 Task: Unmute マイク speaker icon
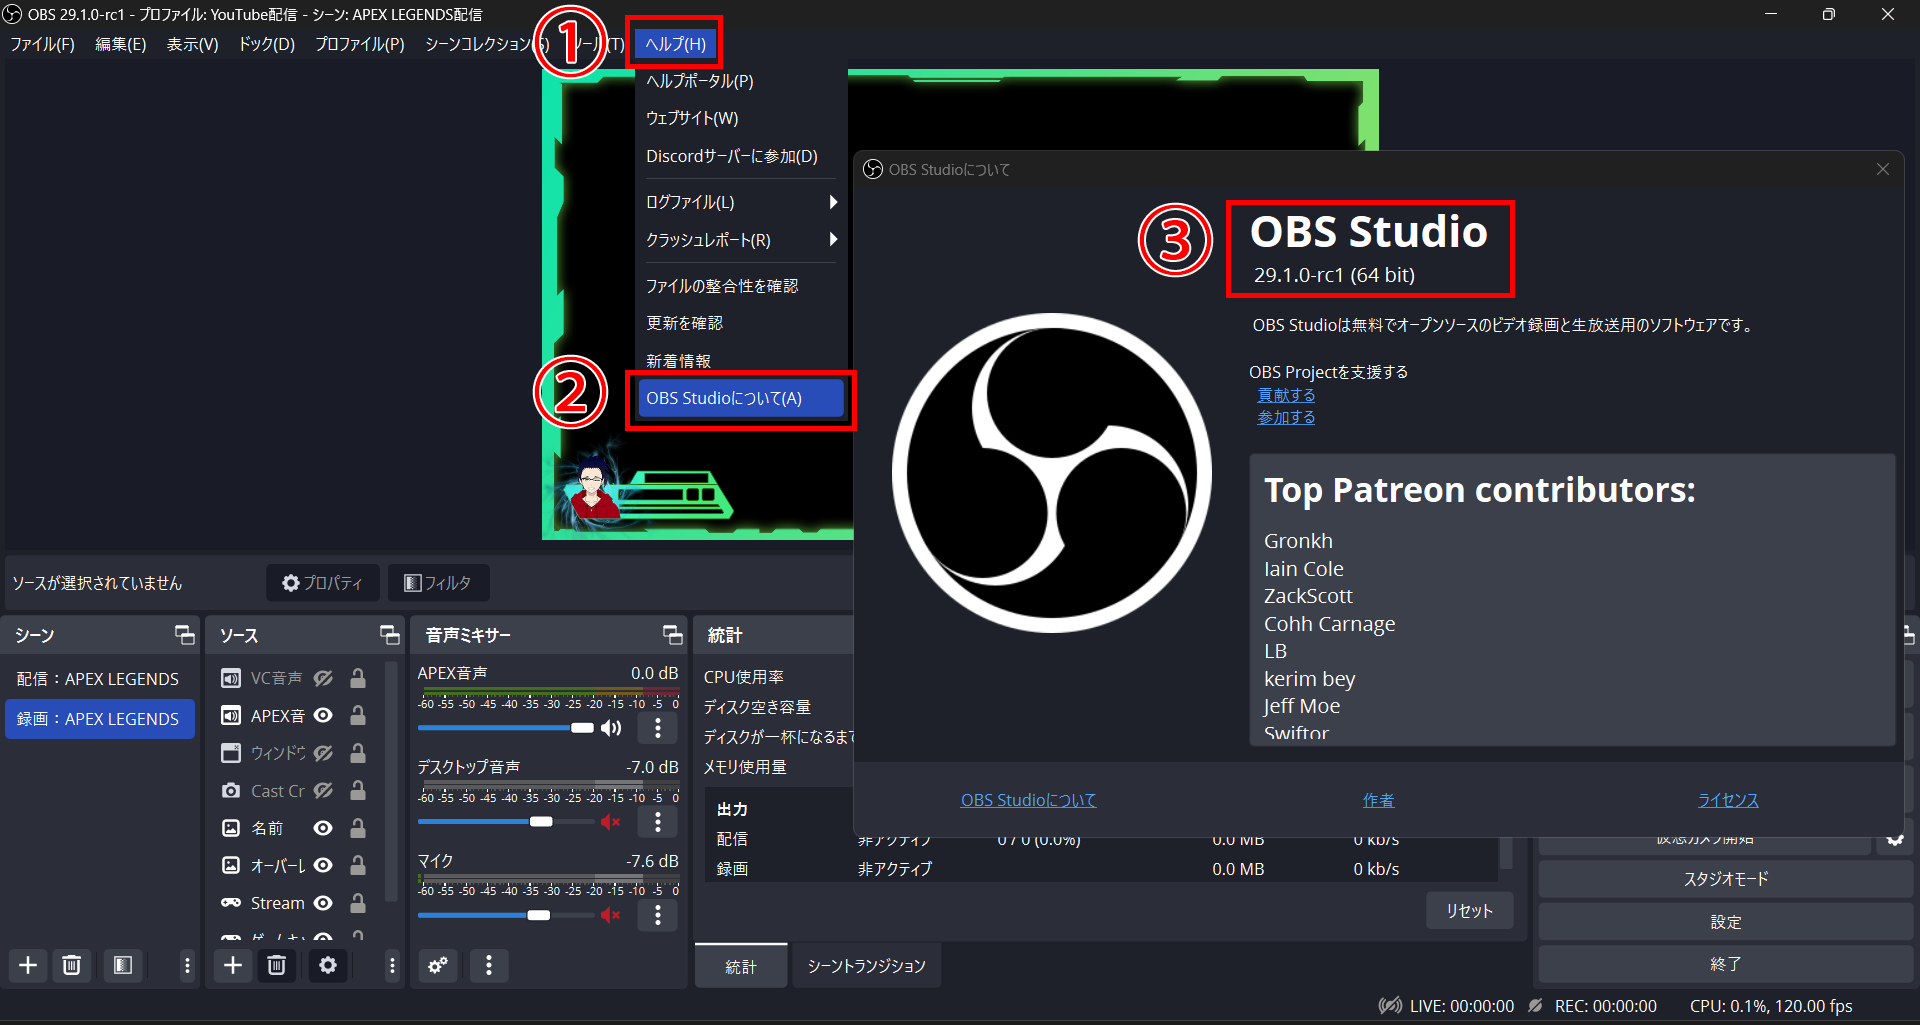point(611,915)
